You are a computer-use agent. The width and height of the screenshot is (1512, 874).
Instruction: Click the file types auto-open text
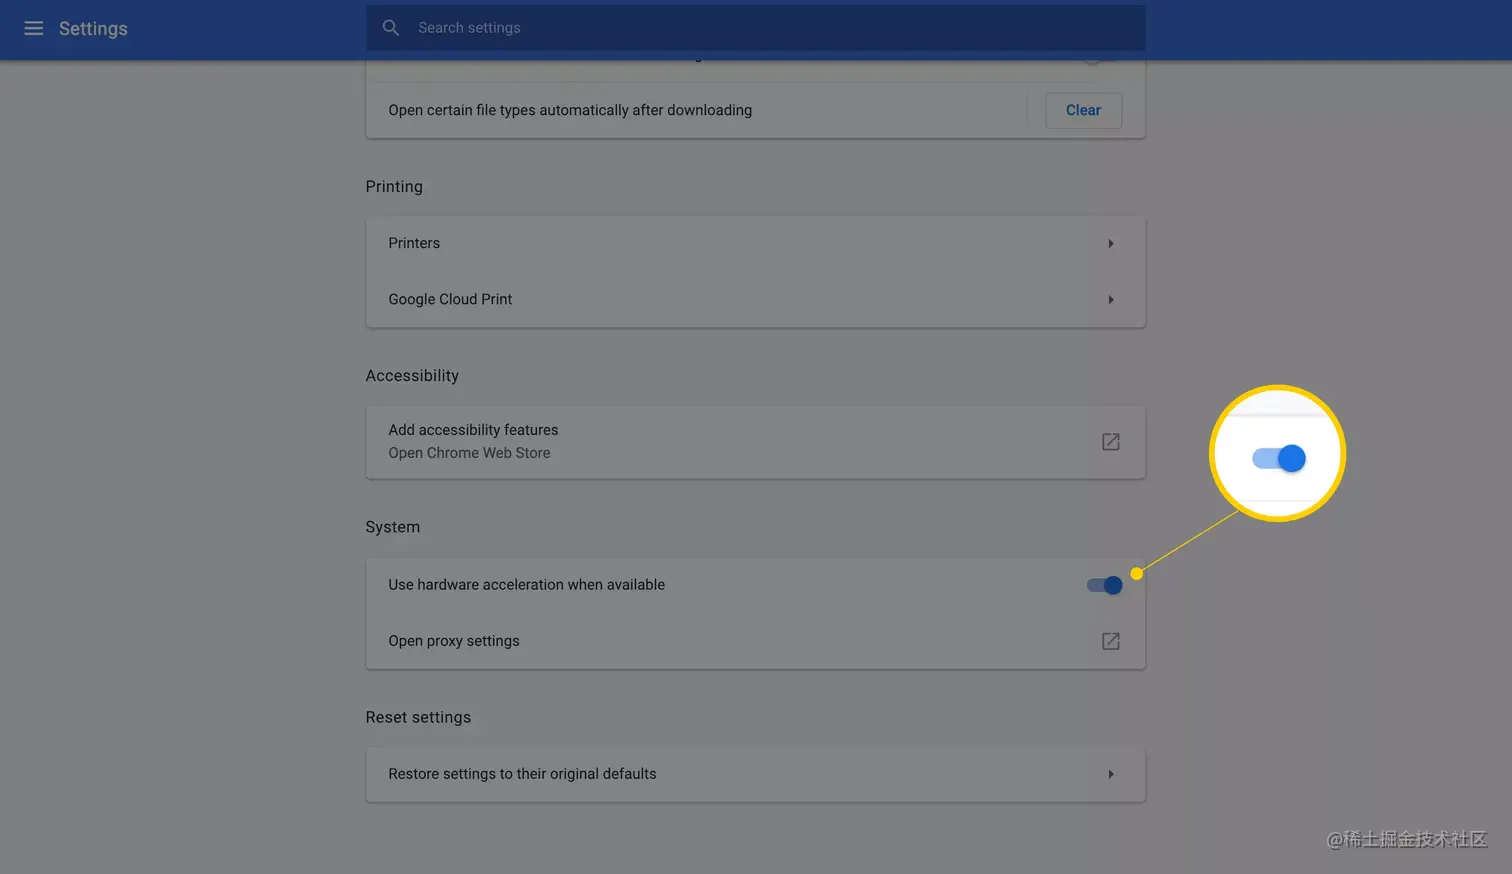(x=570, y=110)
